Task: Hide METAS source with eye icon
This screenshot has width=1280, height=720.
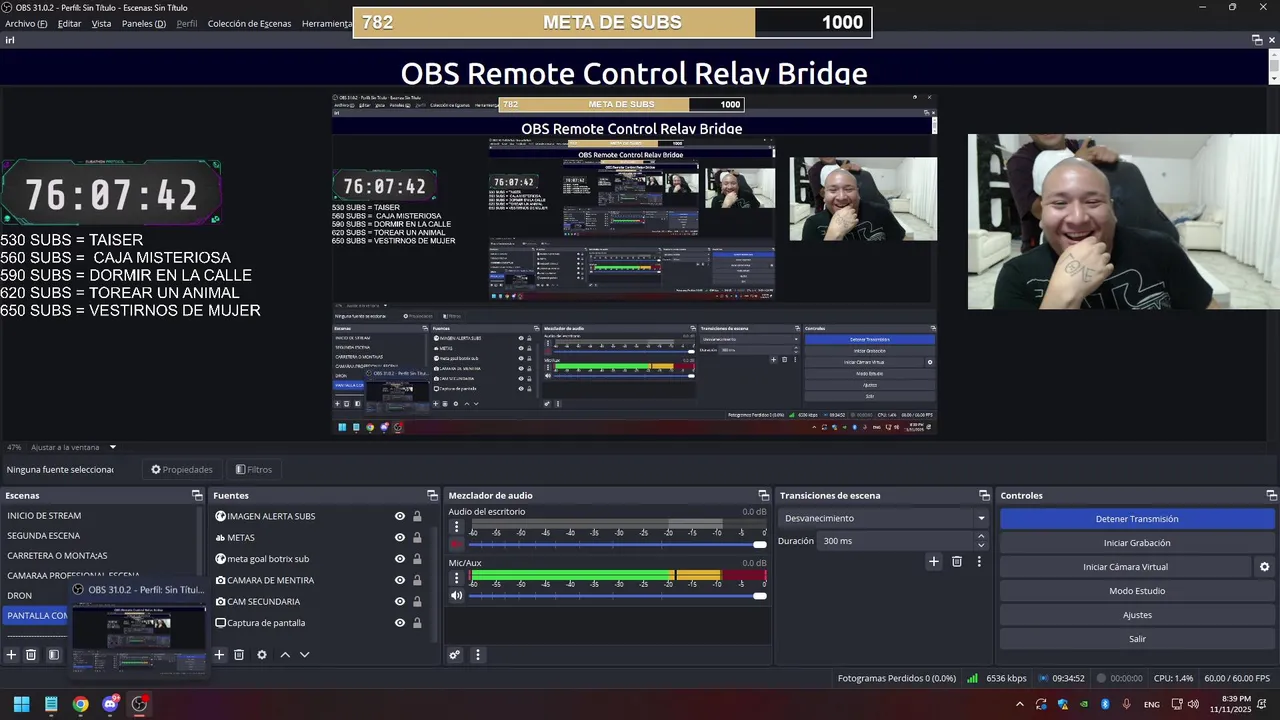Action: 400,537
